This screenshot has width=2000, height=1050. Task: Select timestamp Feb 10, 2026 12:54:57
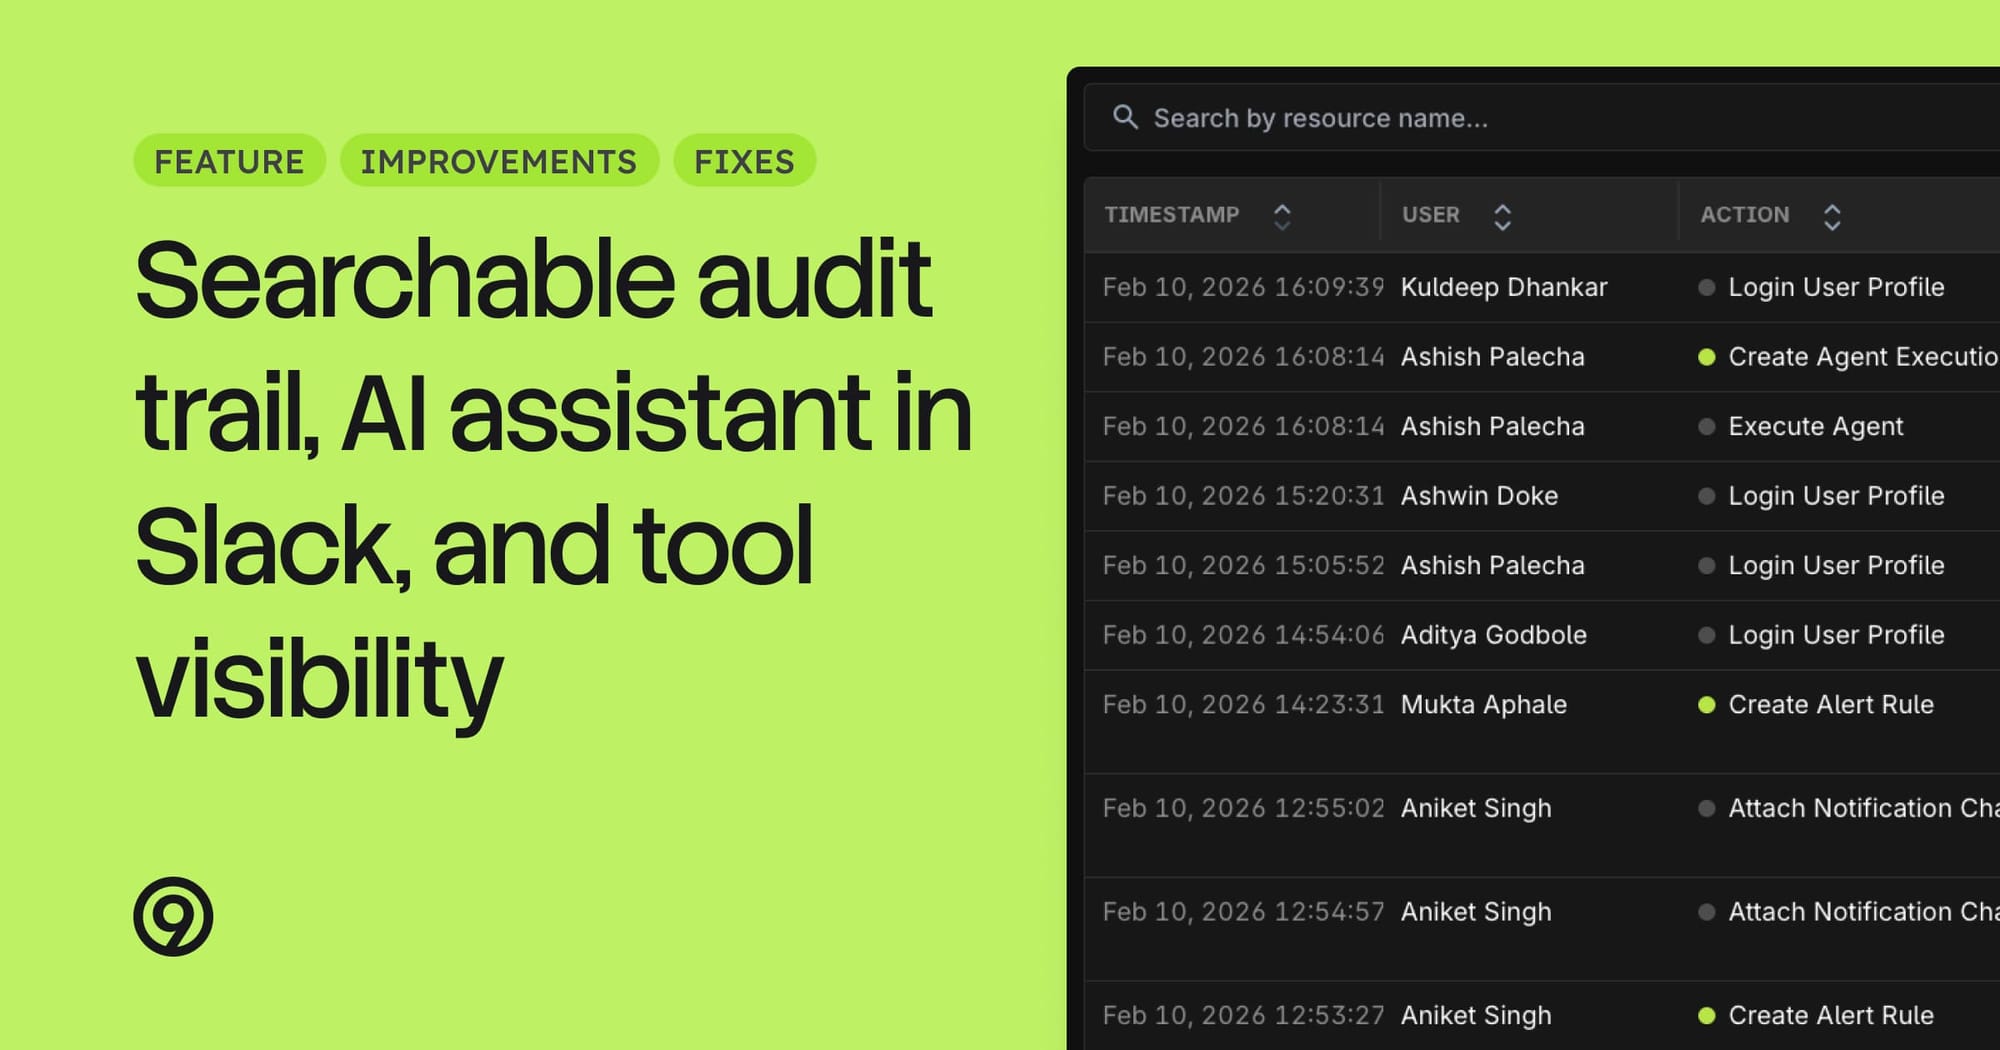pyautogui.click(x=1243, y=911)
